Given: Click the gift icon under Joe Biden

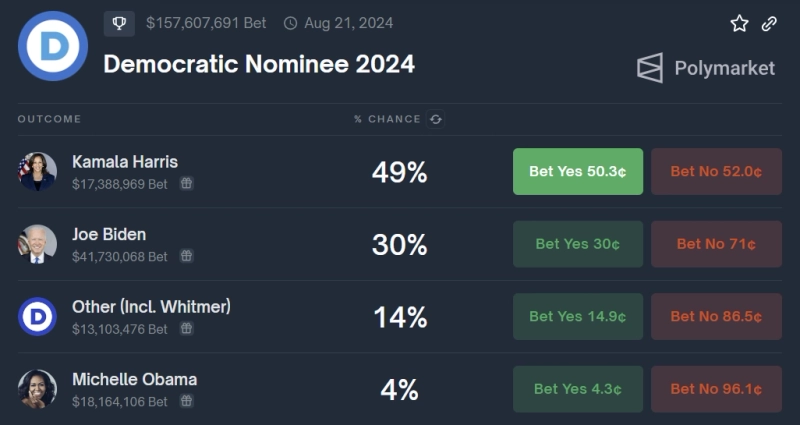Looking at the screenshot, I should pos(187,256).
